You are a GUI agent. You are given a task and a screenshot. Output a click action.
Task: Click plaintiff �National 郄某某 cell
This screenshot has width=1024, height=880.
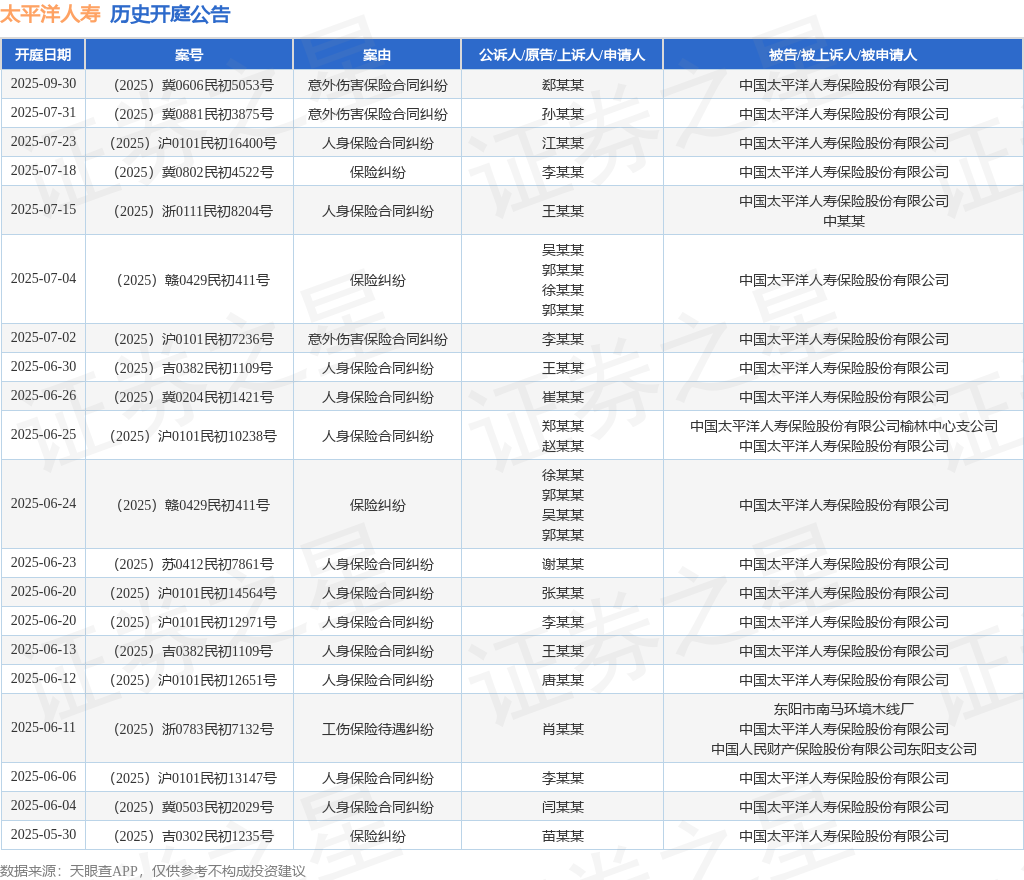(x=562, y=85)
